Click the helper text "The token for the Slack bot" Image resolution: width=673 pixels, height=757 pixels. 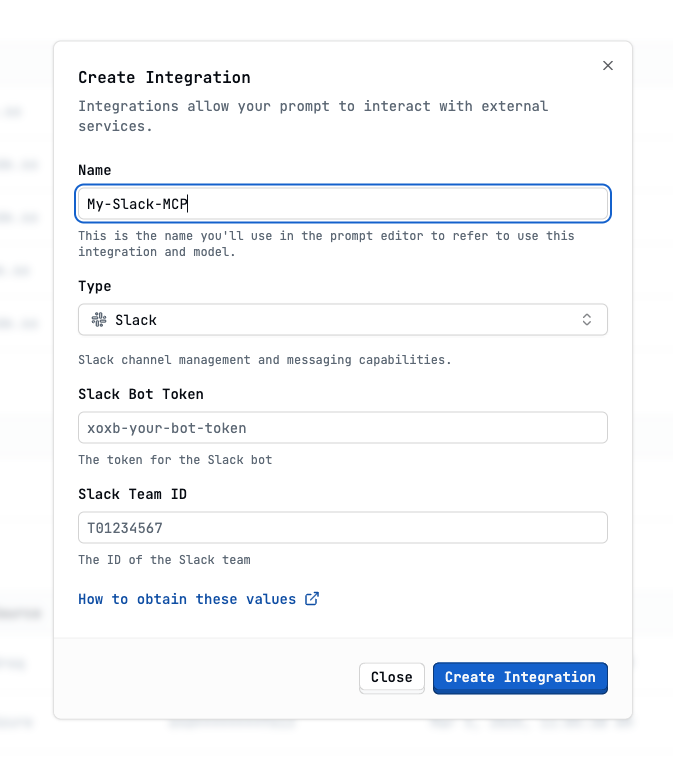pos(175,460)
